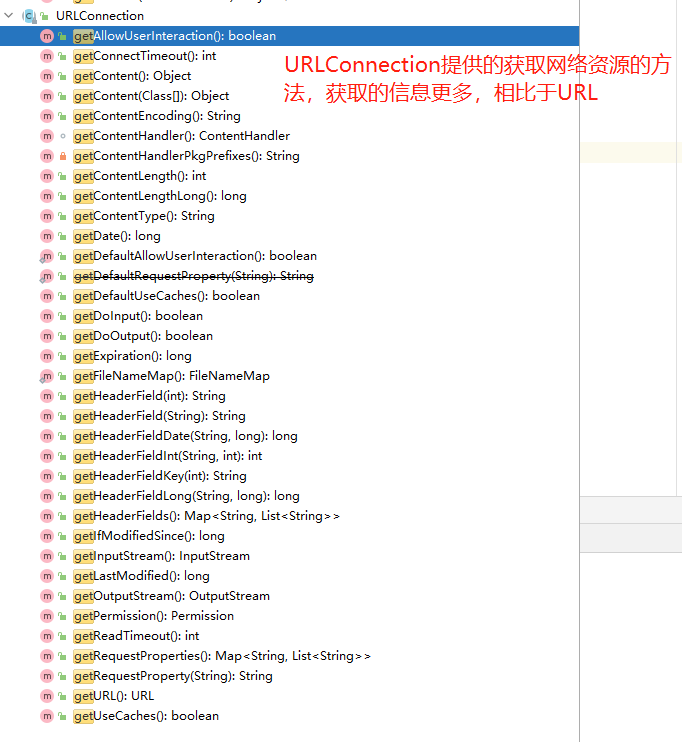This screenshot has width=682, height=742.
Task: Select getContentLength(): int
Action: click(140, 176)
